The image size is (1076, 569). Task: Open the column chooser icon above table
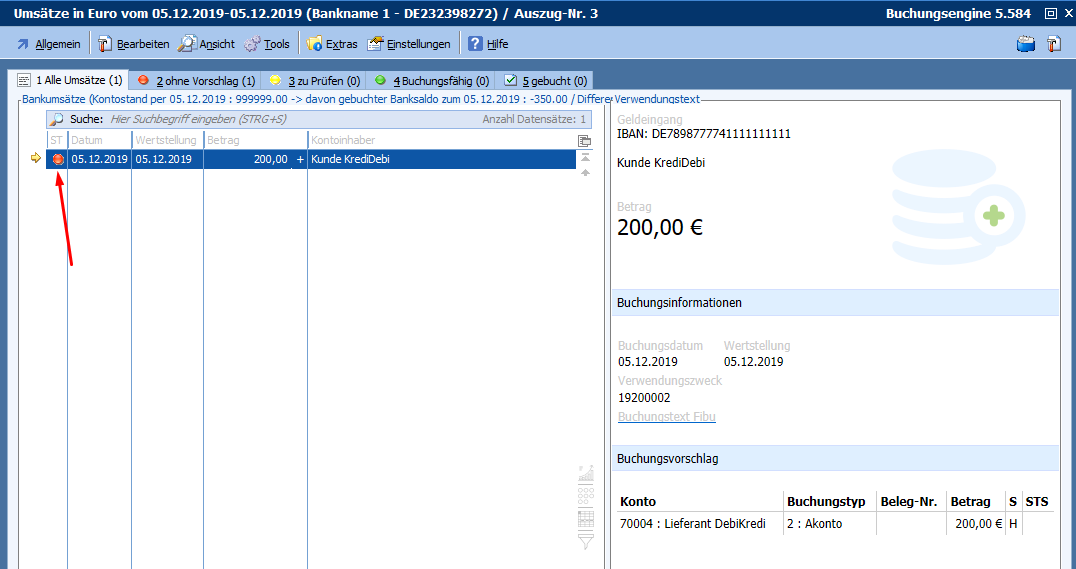click(x=584, y=141)
